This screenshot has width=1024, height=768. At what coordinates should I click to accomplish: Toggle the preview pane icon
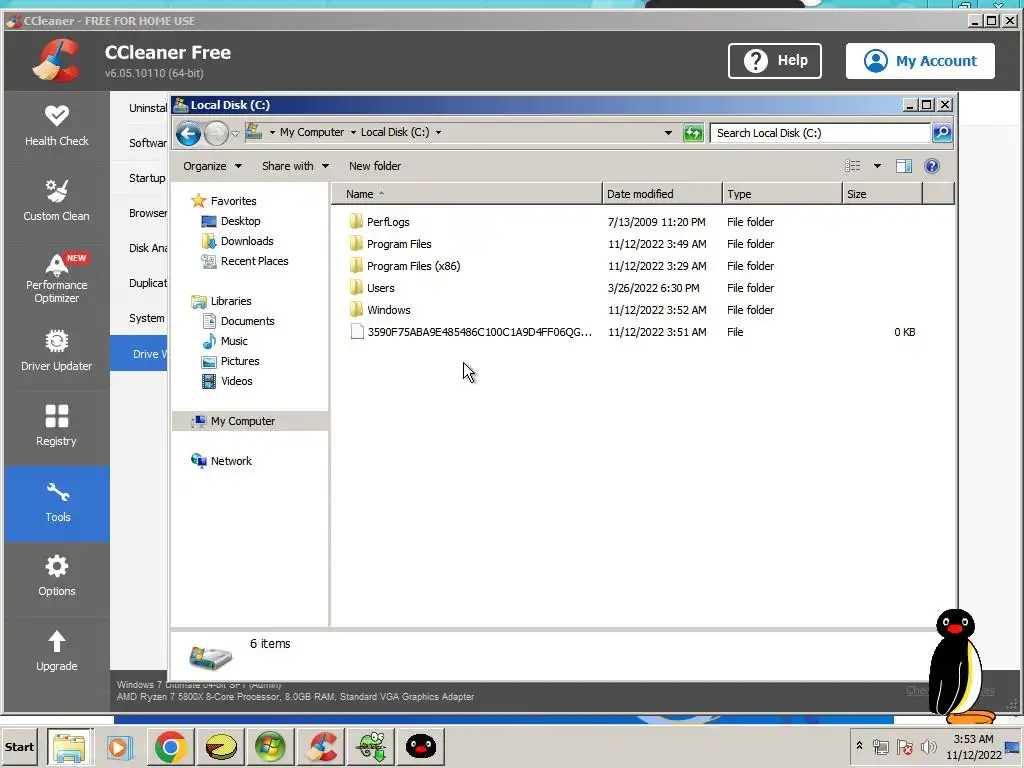pos(904,166)
